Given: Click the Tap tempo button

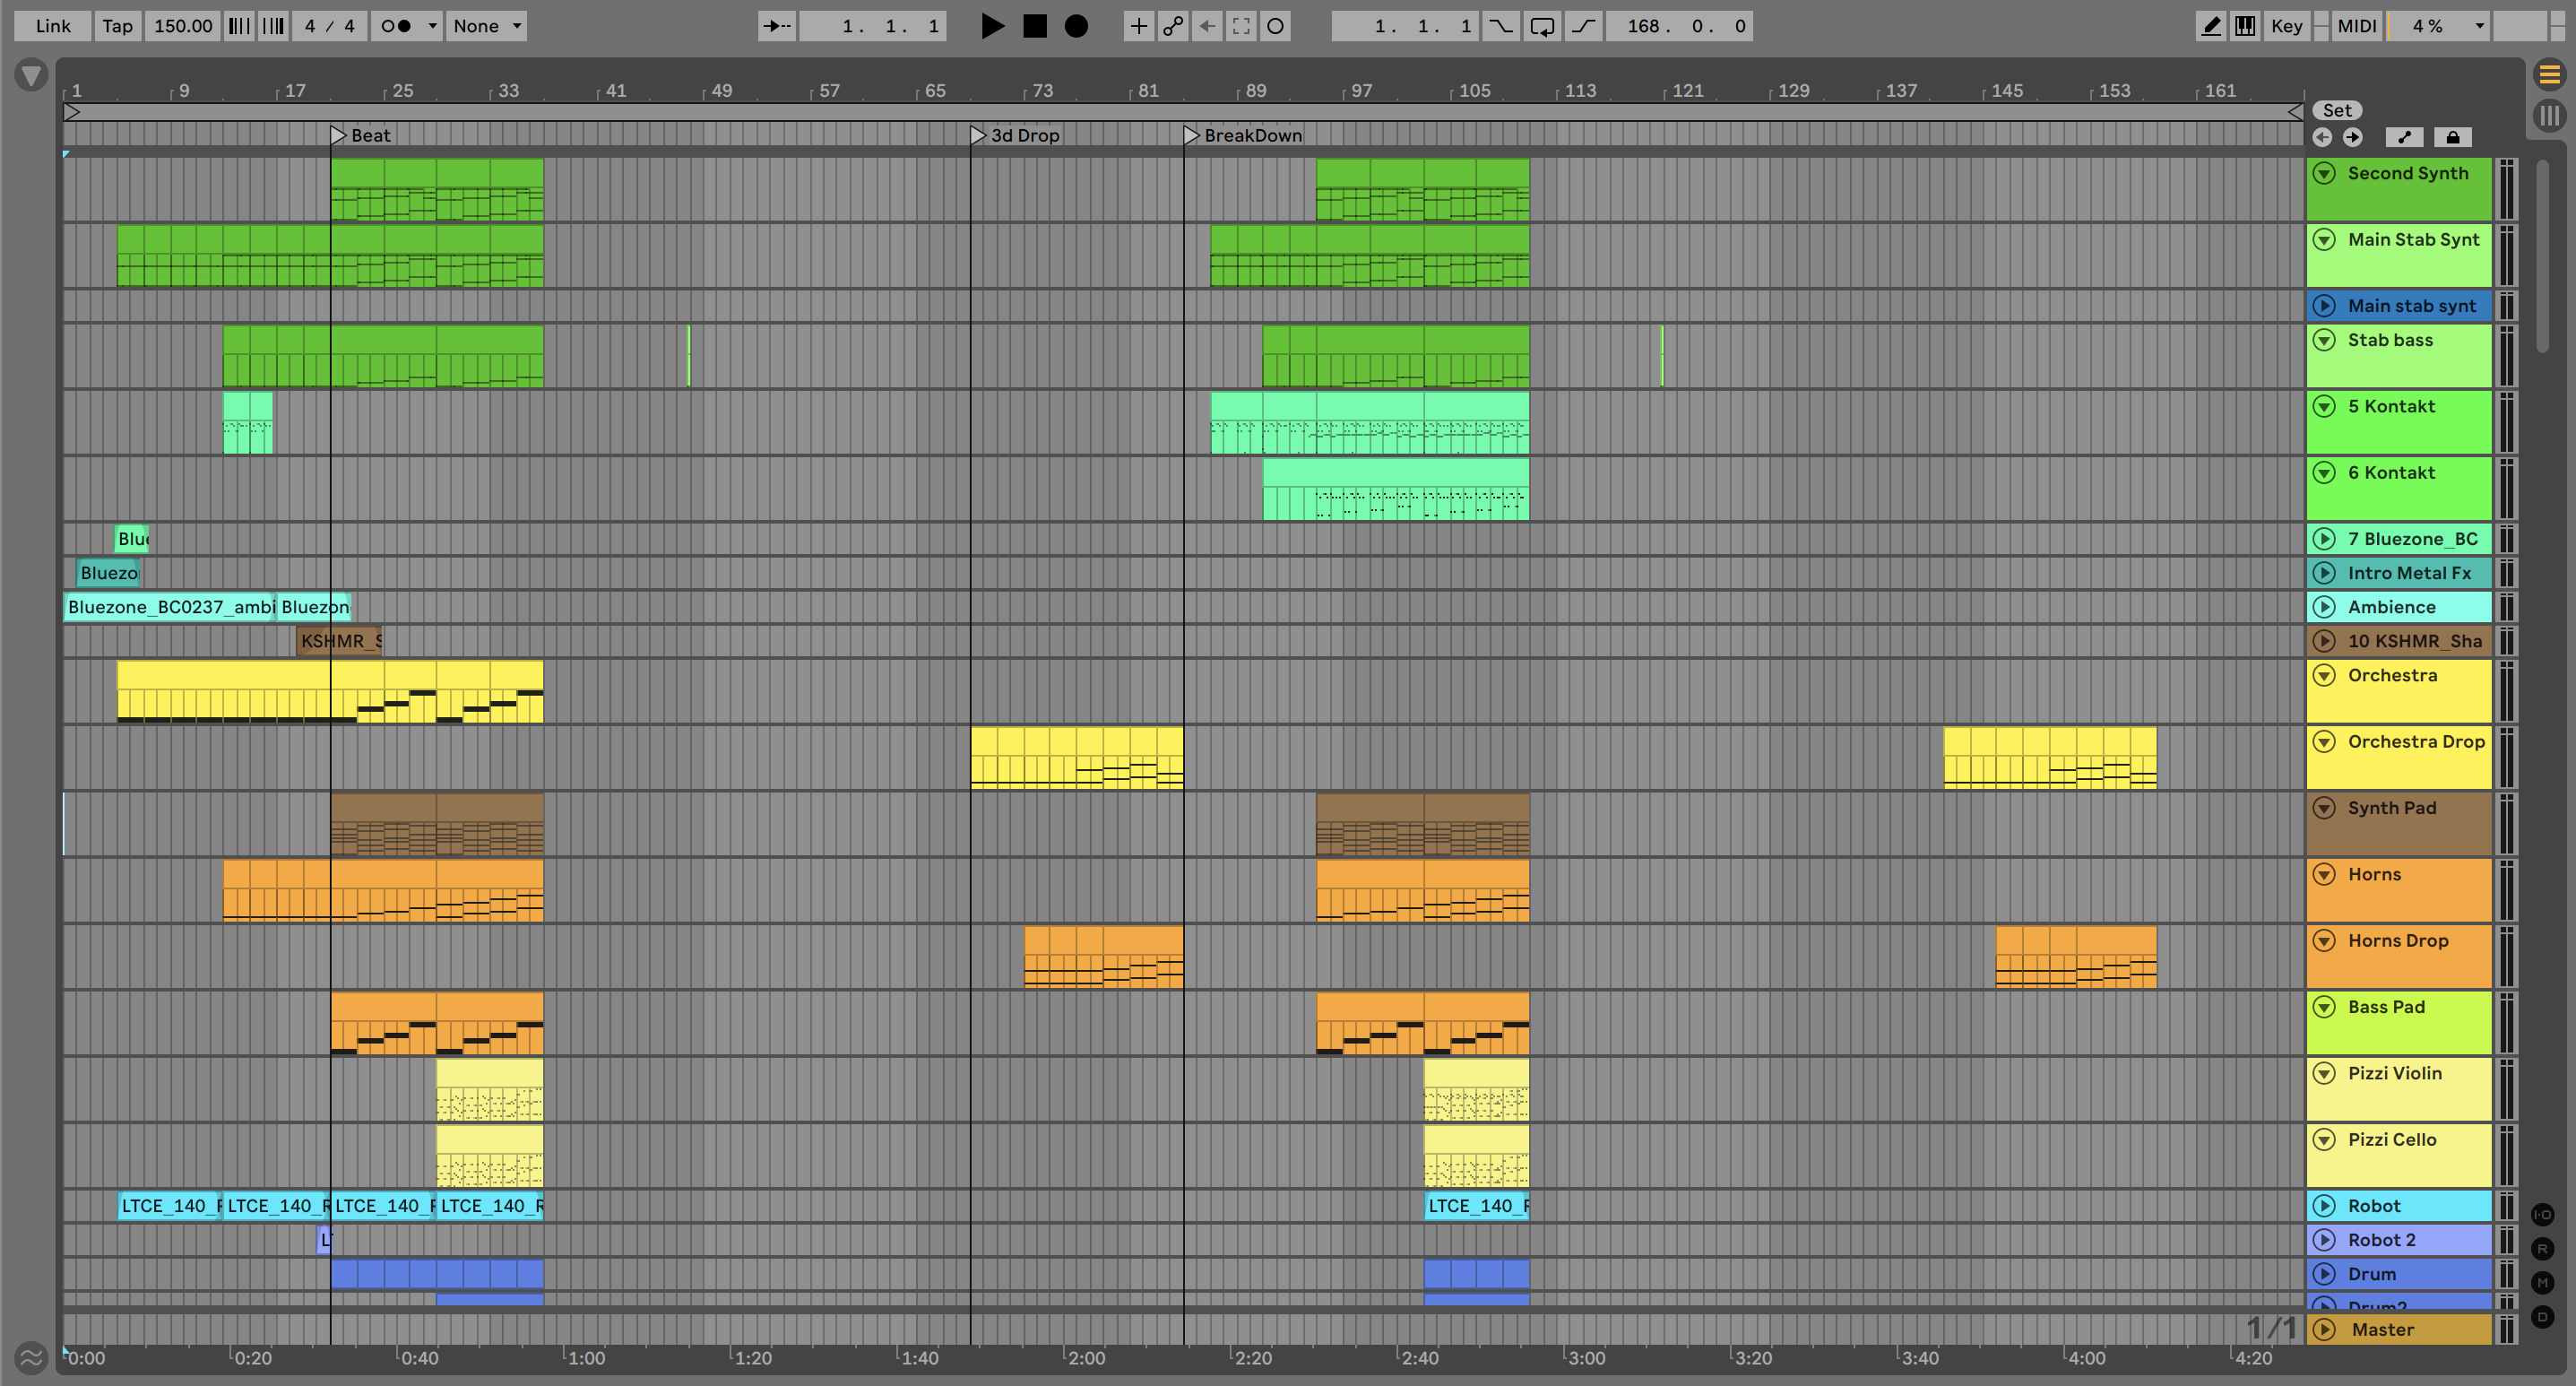Looking at the screenshot, I should 117,26.
